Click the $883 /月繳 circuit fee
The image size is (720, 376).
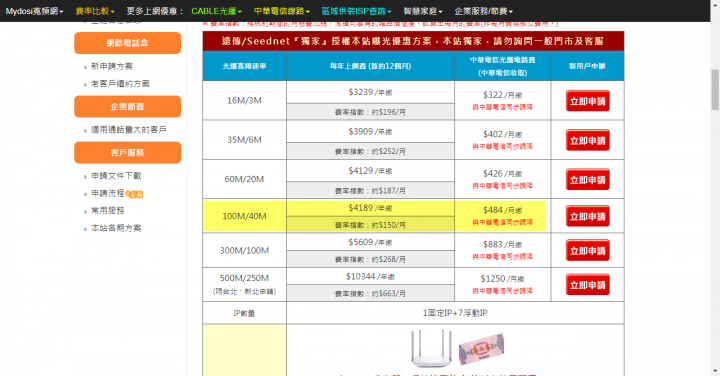pos(502,245)
